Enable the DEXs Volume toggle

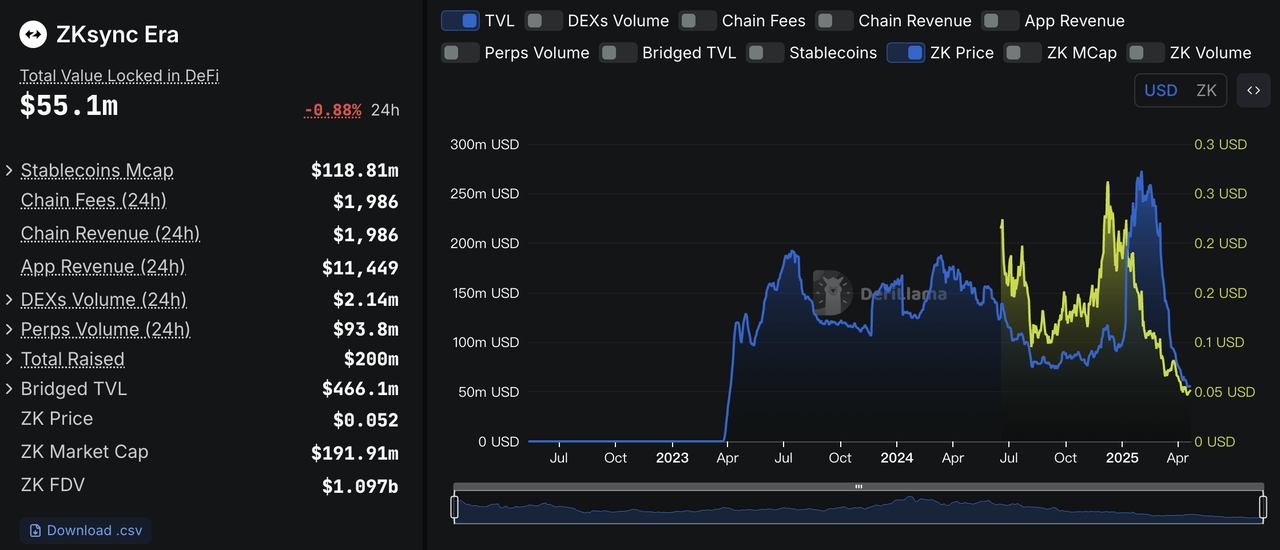click(544, 21)
